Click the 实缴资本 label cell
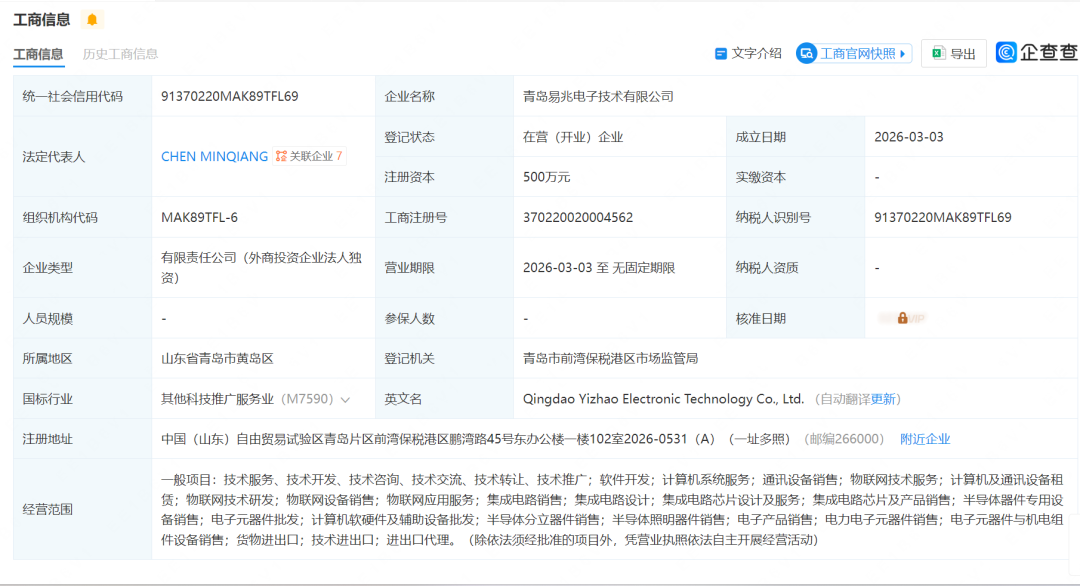The width and height of the screenshot is (1080, 586). coord(796,177)
